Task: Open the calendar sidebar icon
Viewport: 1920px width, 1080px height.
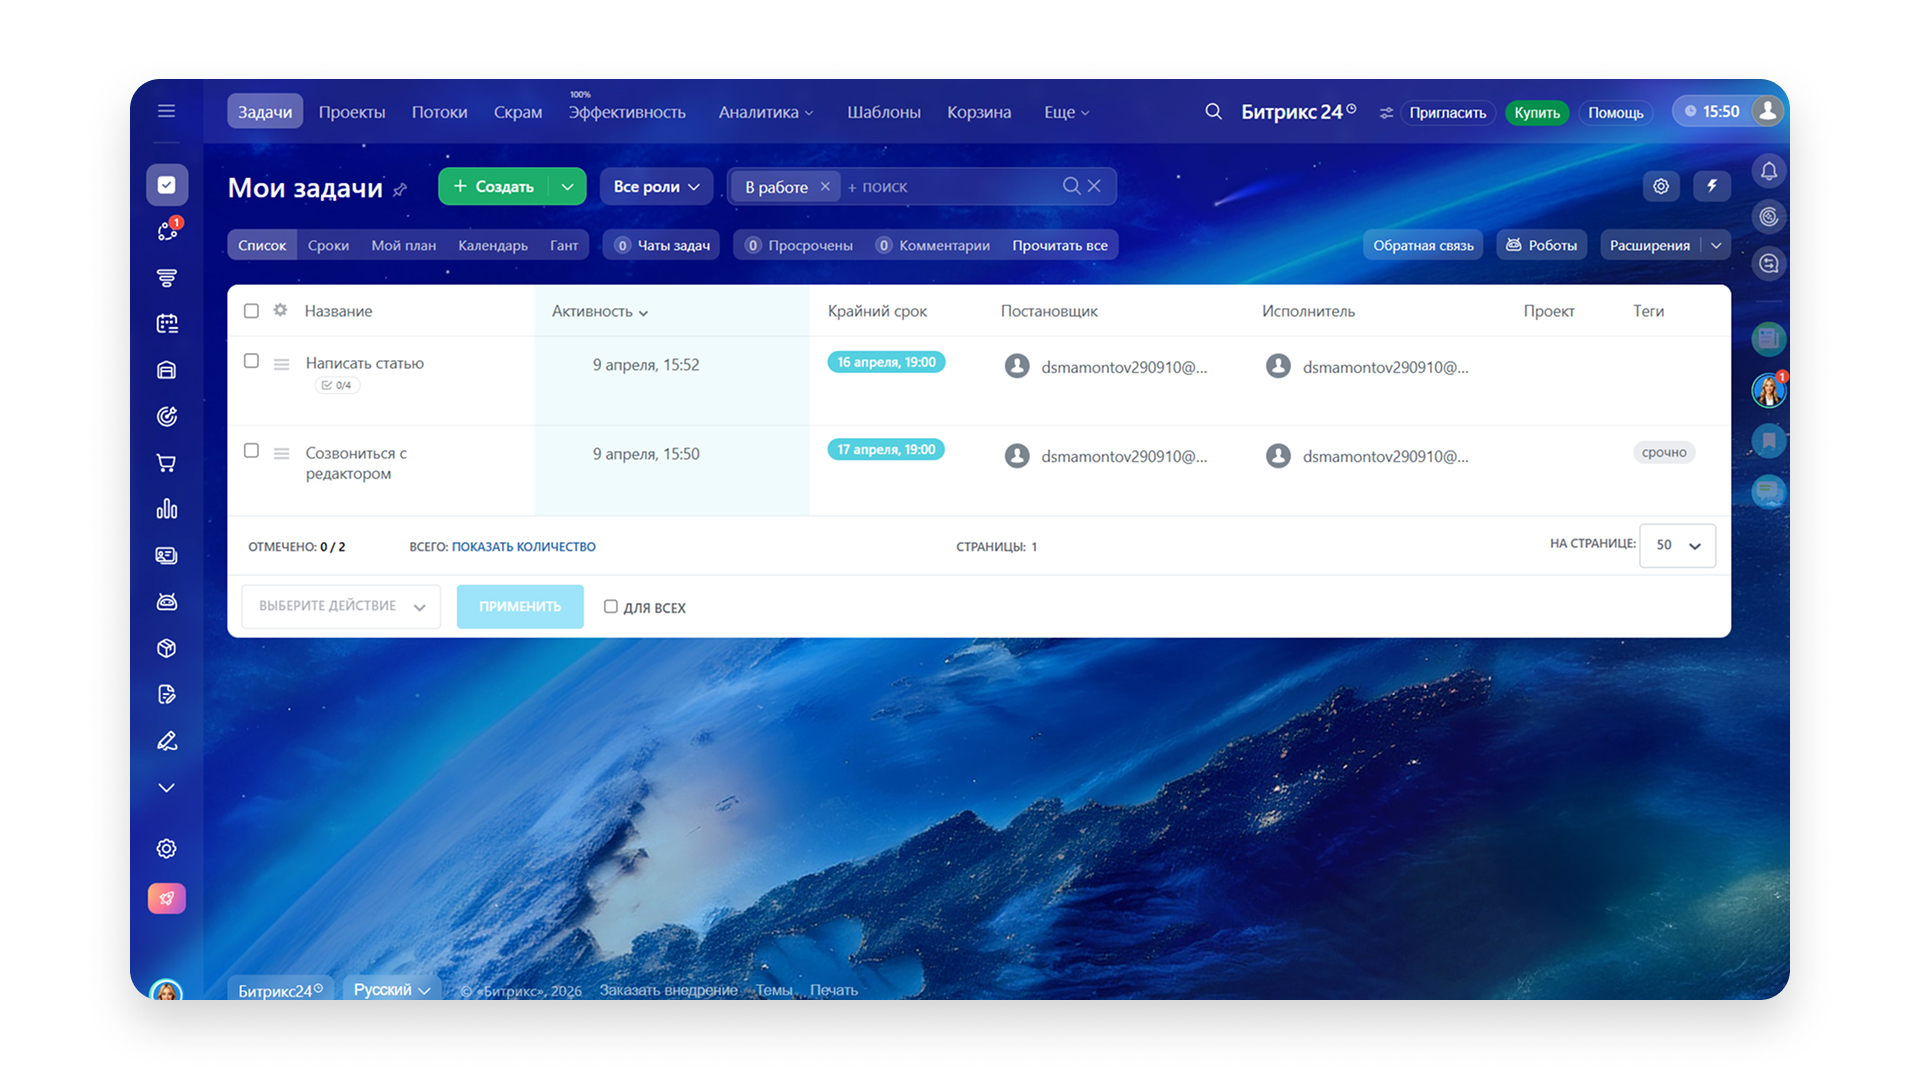Action: click(166, 324)
